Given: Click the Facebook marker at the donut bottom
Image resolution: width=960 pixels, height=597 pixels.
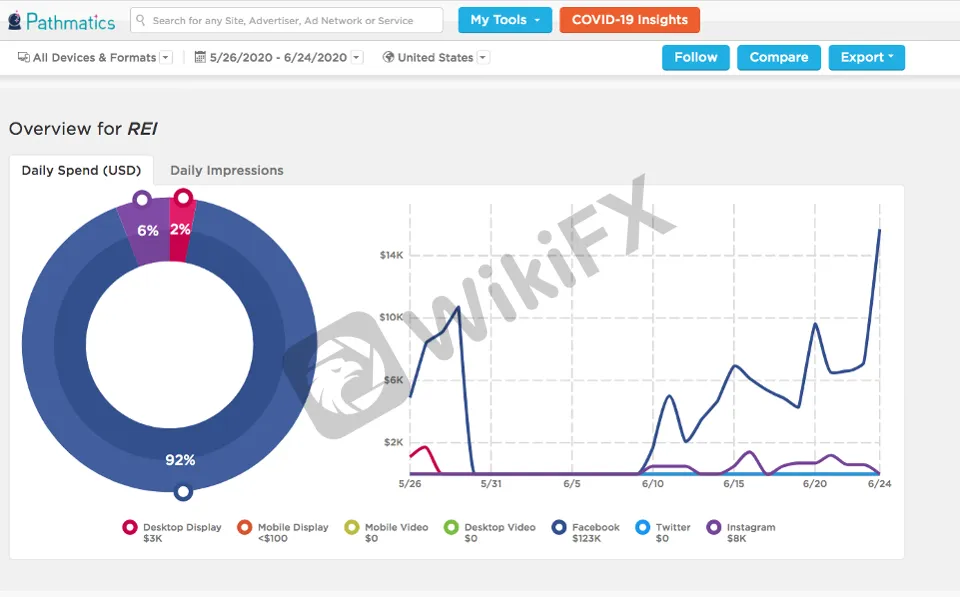Looking at the screenshot, I should click(182, 492).
